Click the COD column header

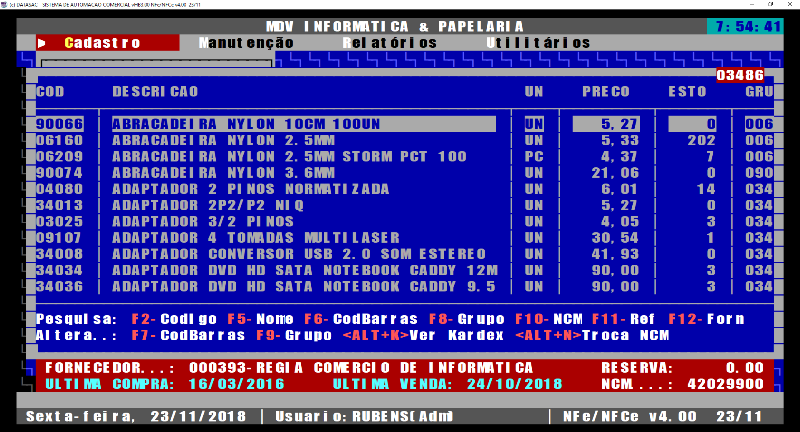(50, 92)
